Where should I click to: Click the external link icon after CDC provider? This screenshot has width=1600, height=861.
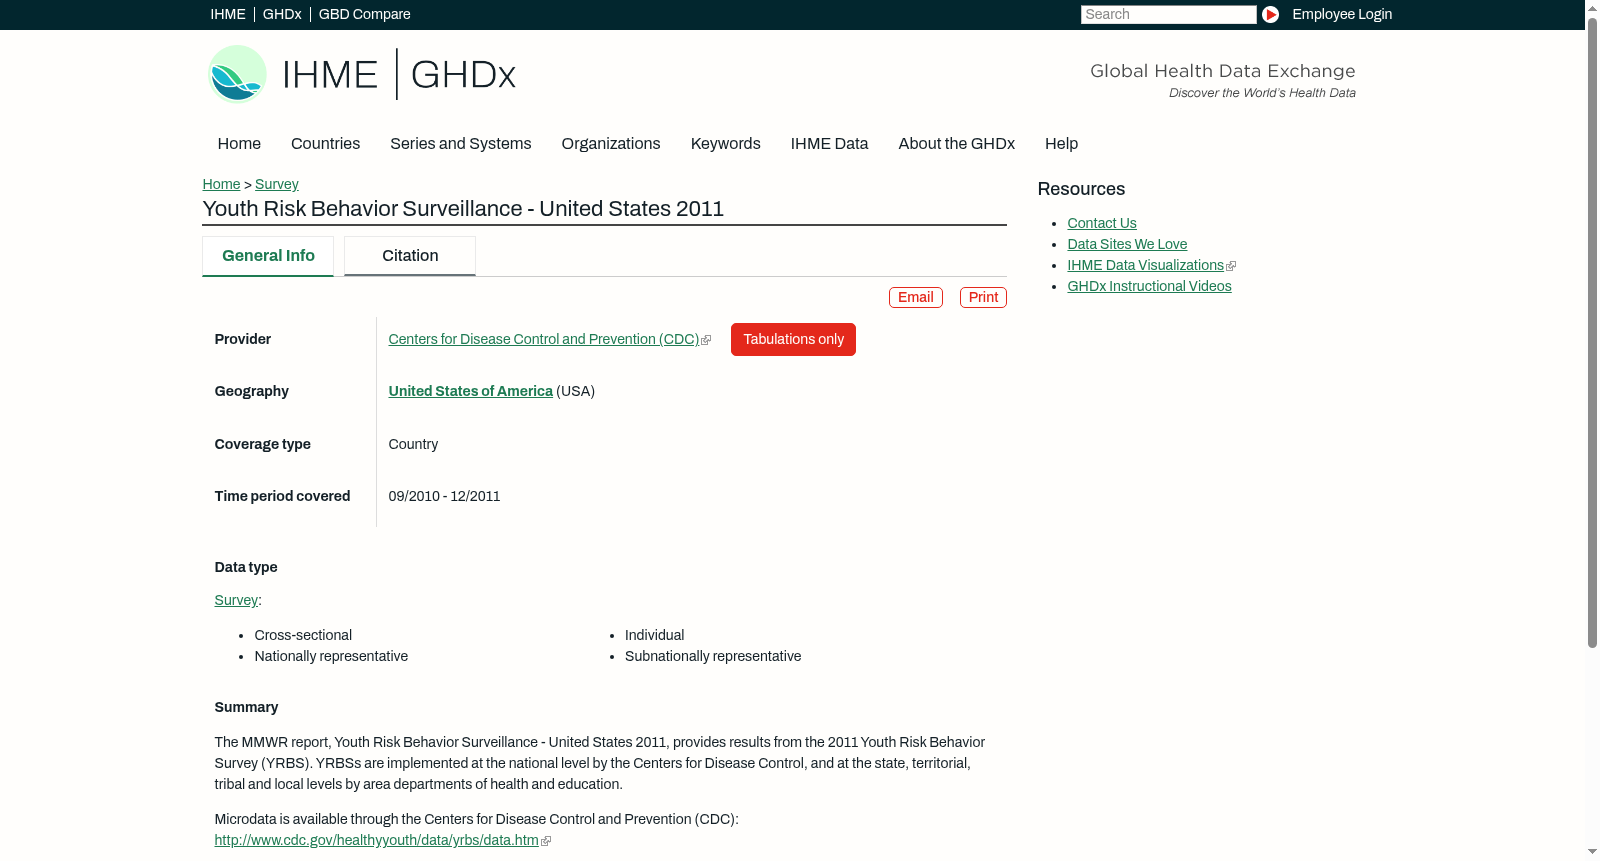[x=707, y=341]
